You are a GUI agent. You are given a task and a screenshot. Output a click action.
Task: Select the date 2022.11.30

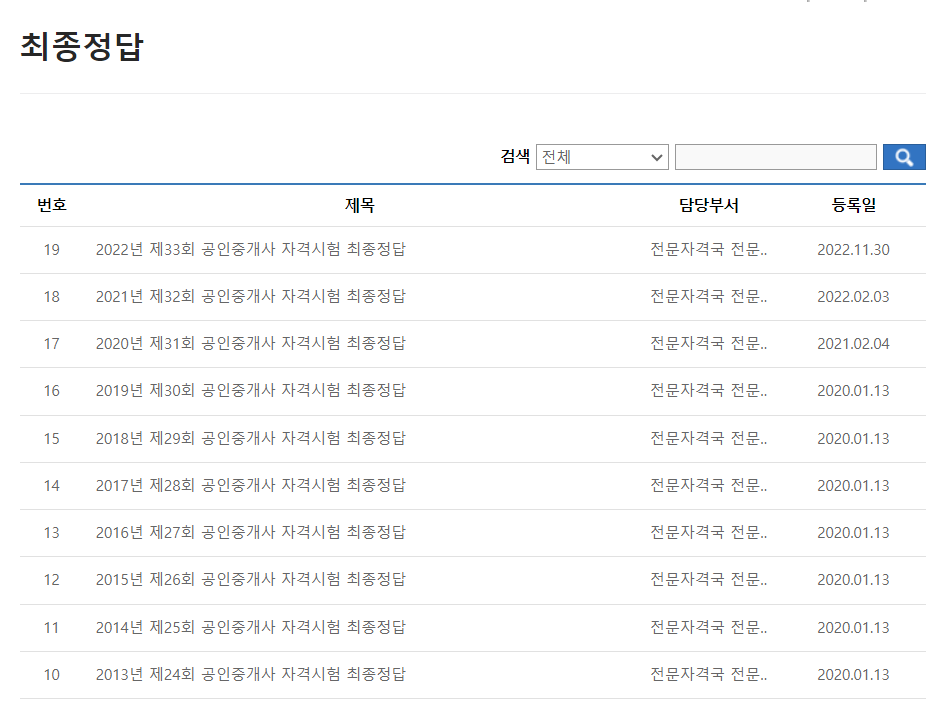(853, 250)
